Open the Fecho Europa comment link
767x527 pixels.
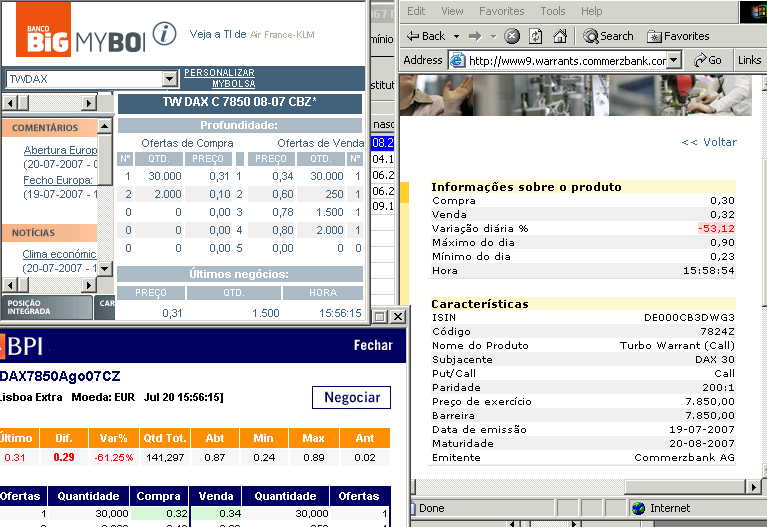point(58,180)
